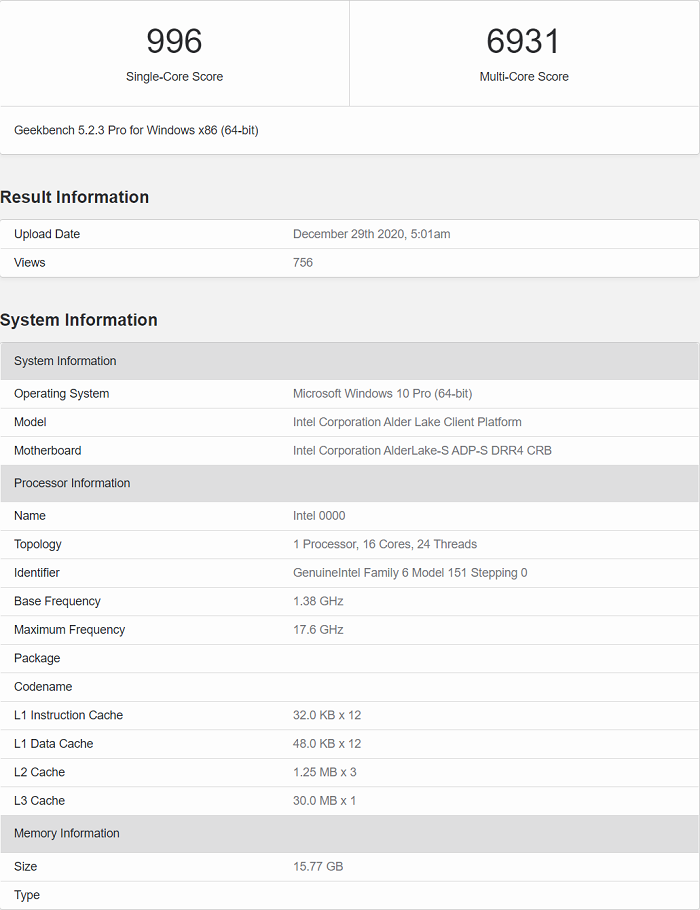Click the Processor Information table header

click(72, 483)
